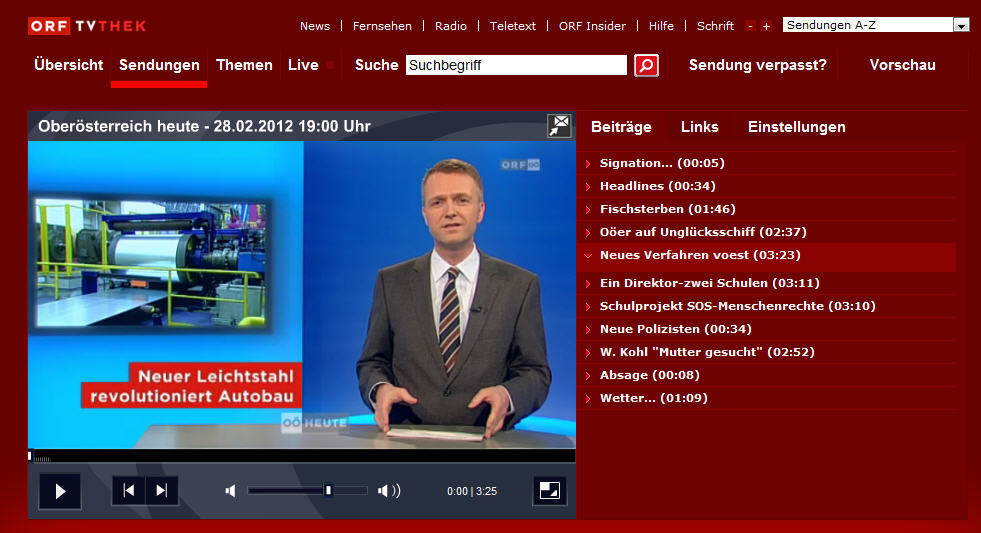Open the Hilfe link
The width and height of the screenshot is (981, 533).
click(x=661, y=26)
